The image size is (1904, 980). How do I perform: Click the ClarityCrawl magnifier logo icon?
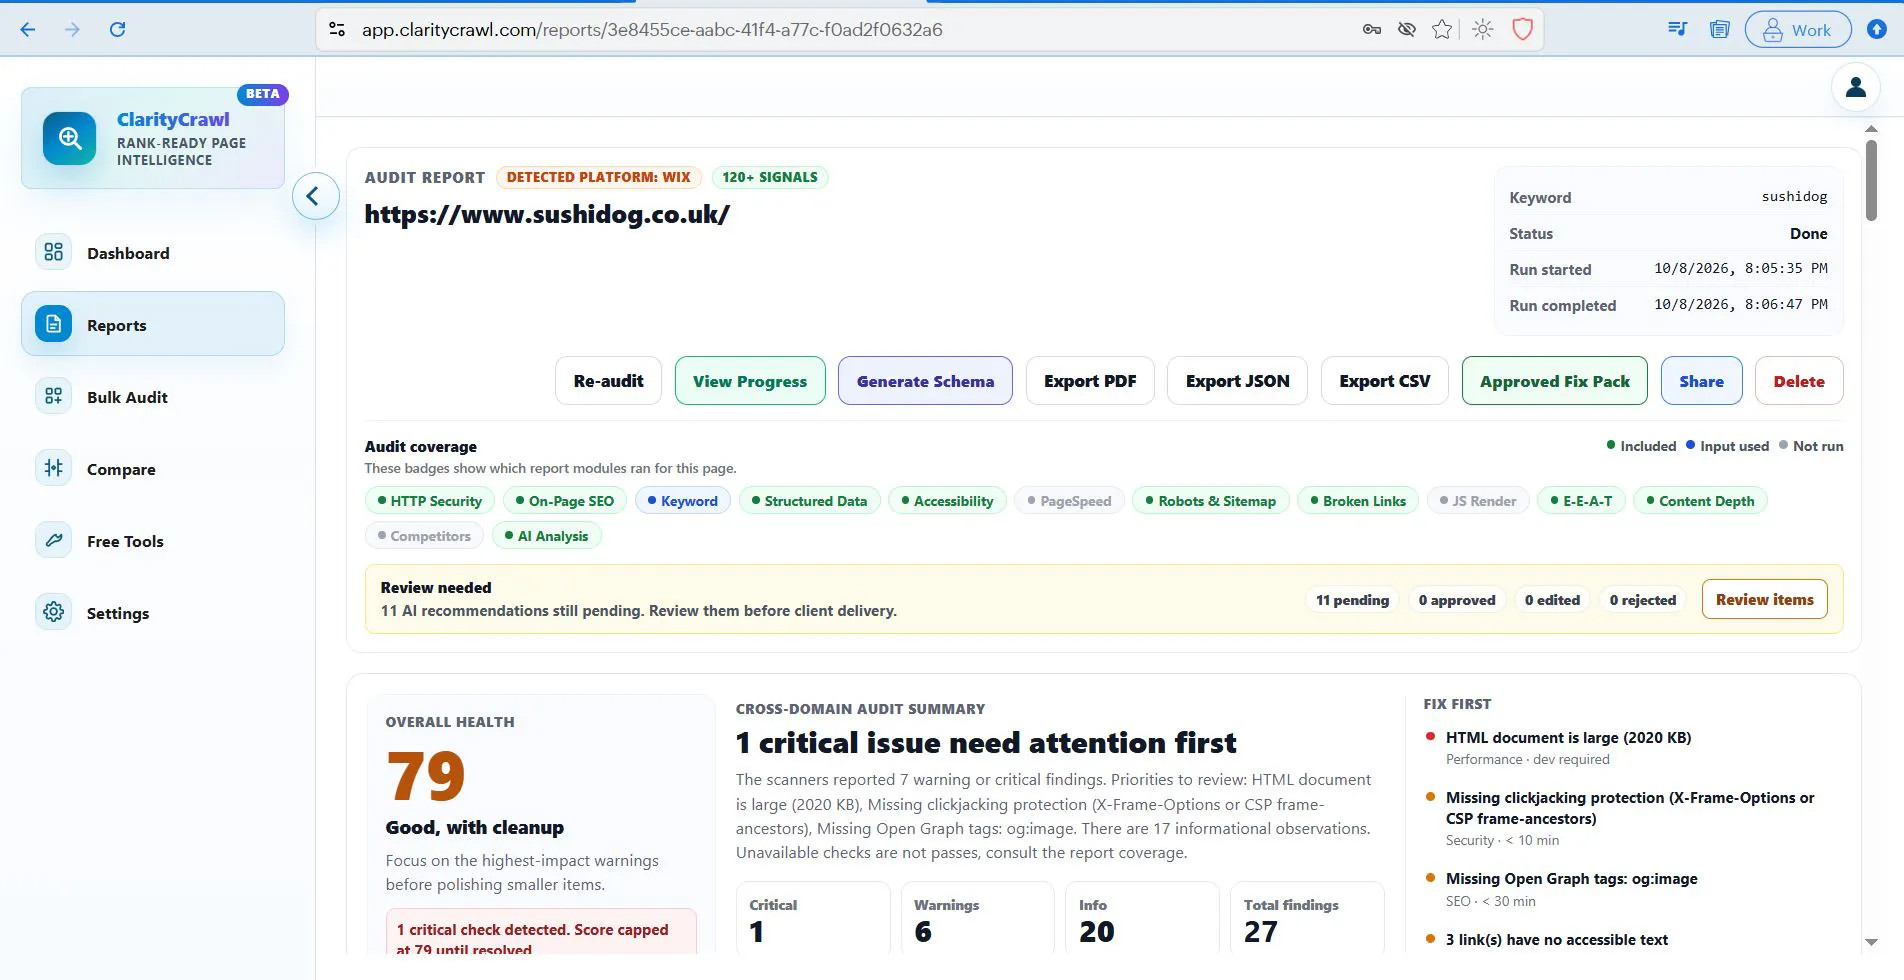point(70,138)
